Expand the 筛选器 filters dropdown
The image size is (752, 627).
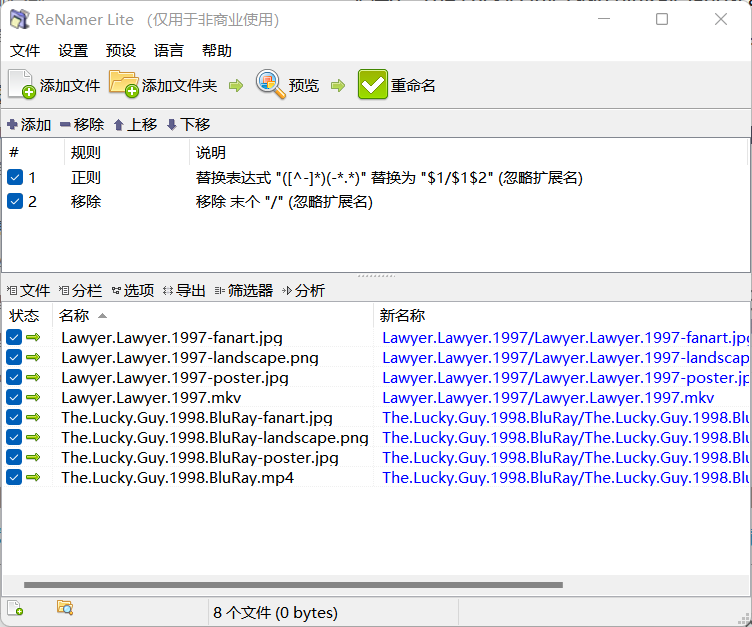click(244, 291)
